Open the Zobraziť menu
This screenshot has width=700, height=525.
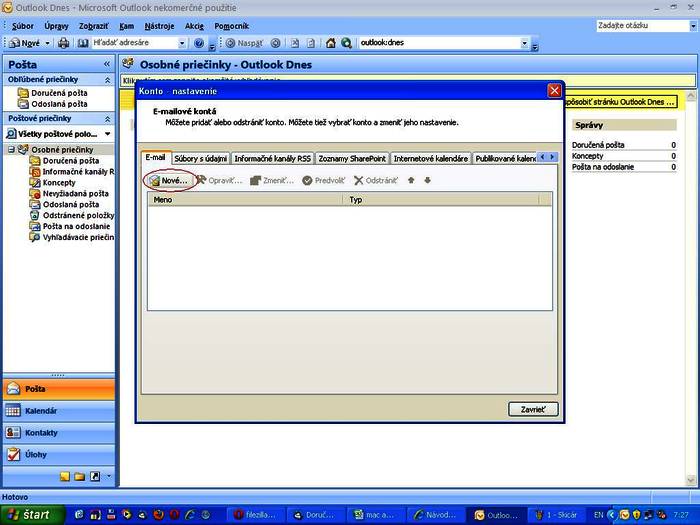(93, 26)
